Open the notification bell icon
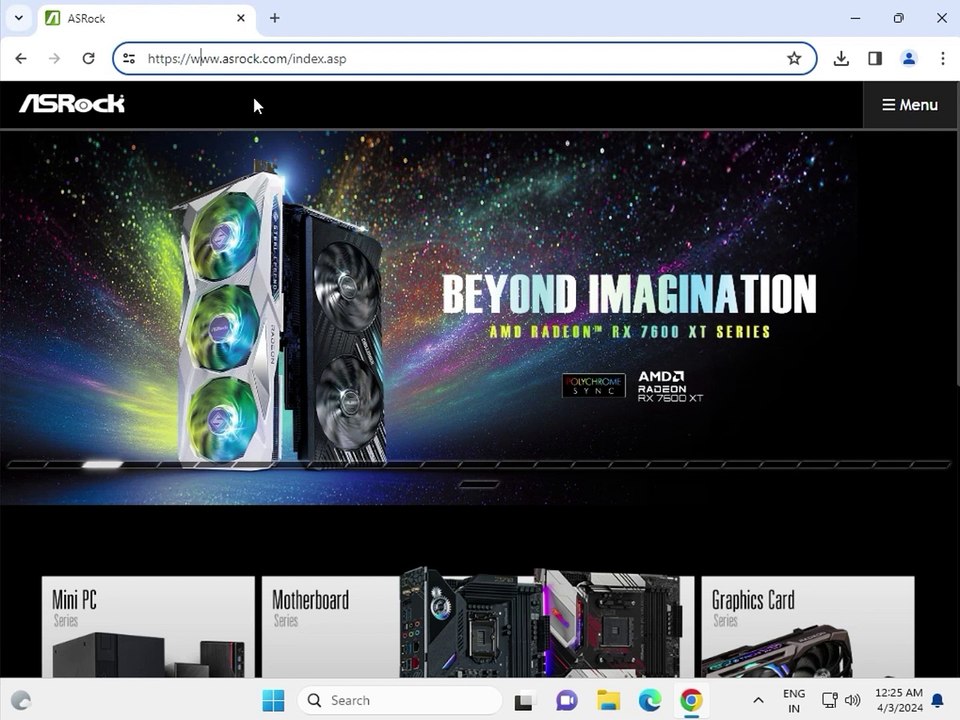 coord(937,700)
